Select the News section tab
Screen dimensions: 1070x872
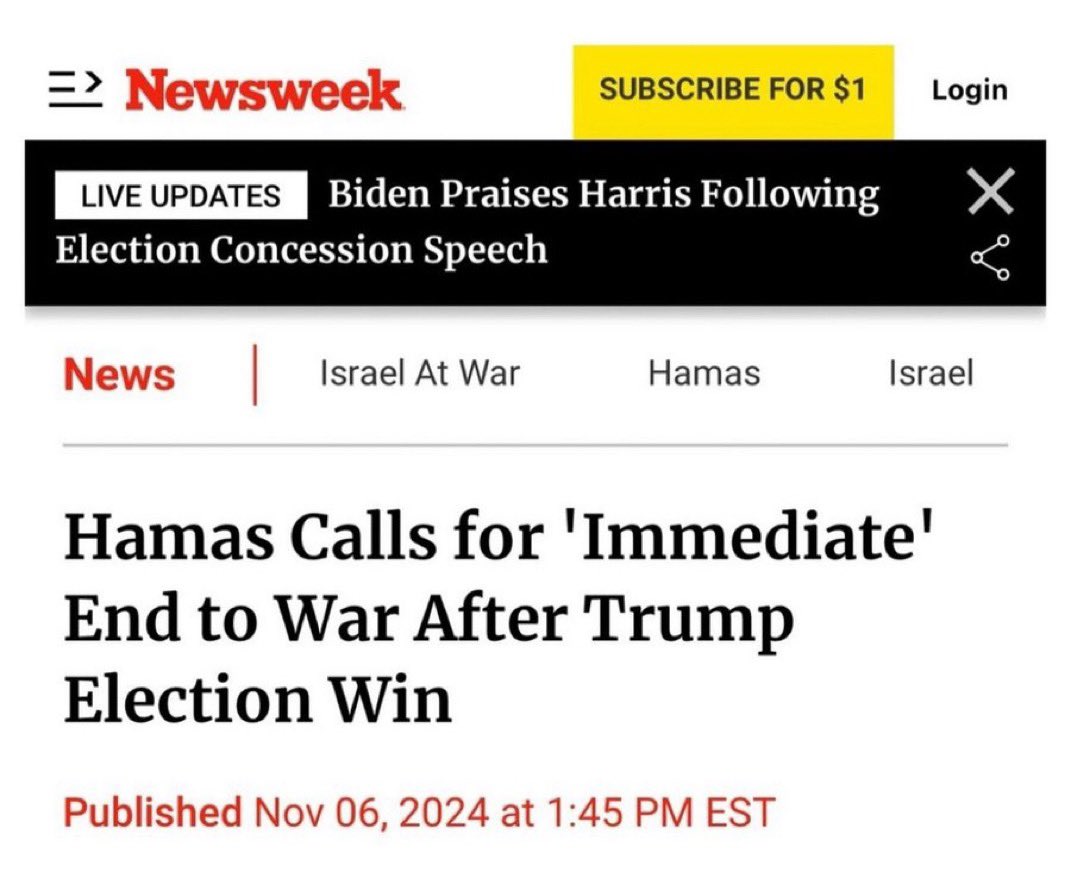tap(119, 375)
